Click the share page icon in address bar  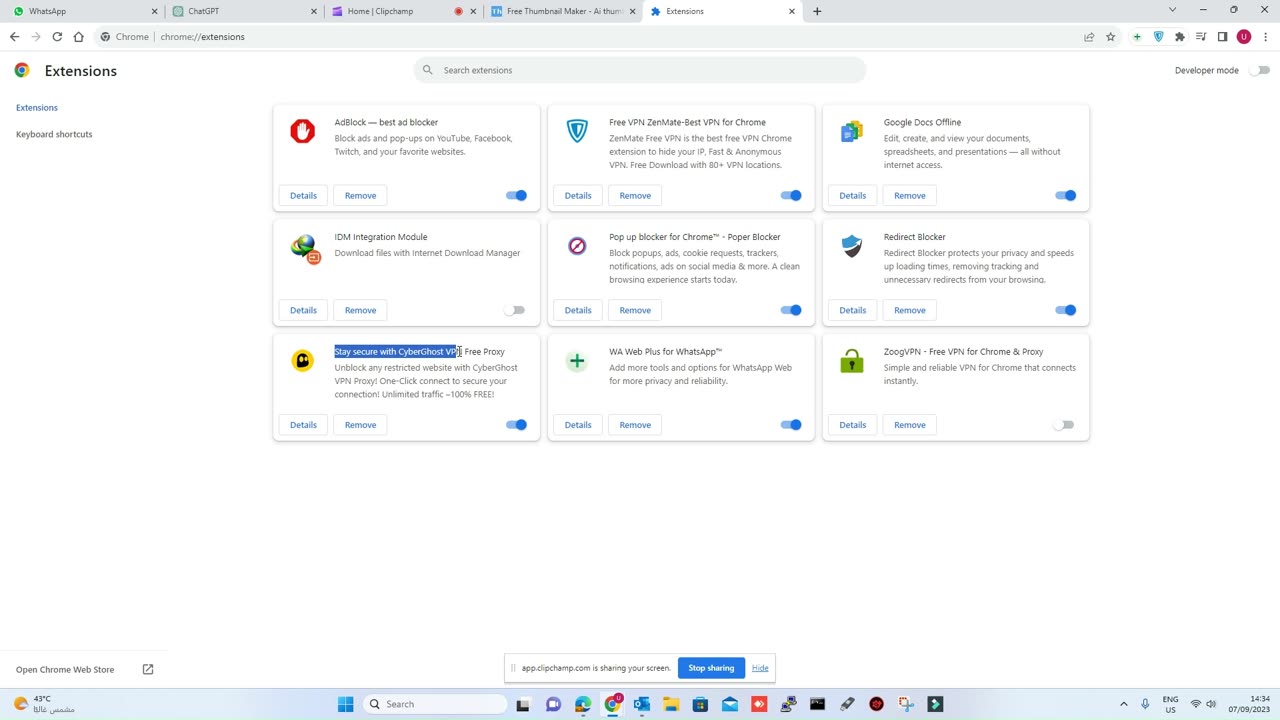[1089, 37]
